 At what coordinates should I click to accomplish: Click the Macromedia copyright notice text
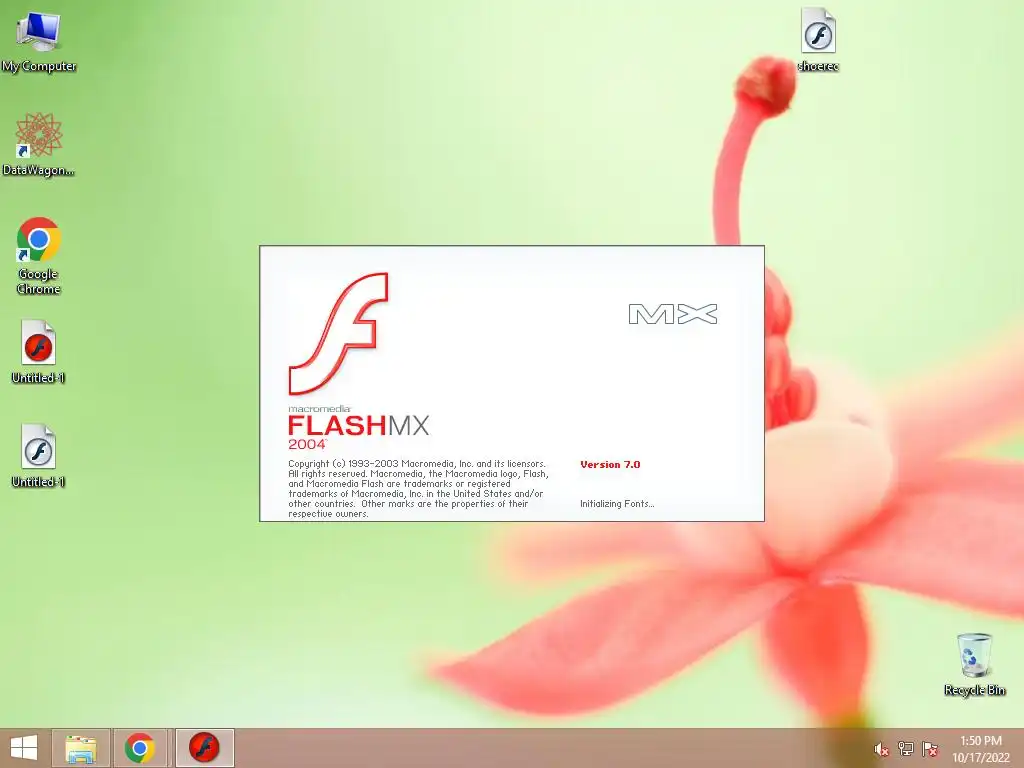419,488
